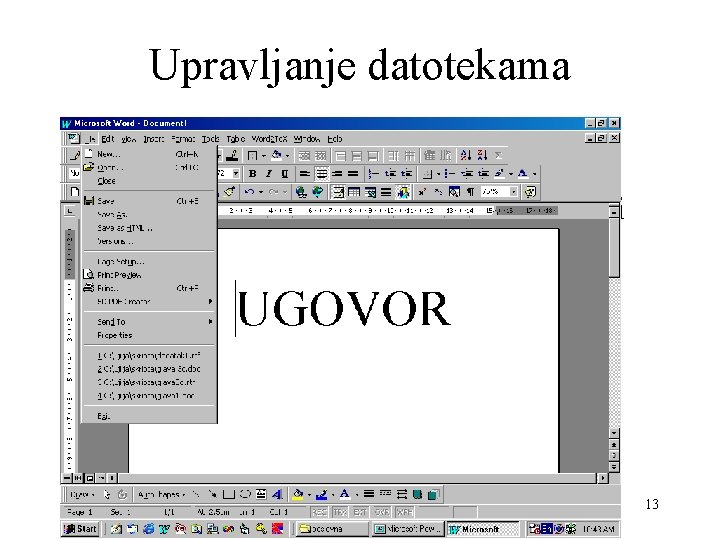Switch to Microsoft PowerPoint taskbar button

[x=409, y=529]
